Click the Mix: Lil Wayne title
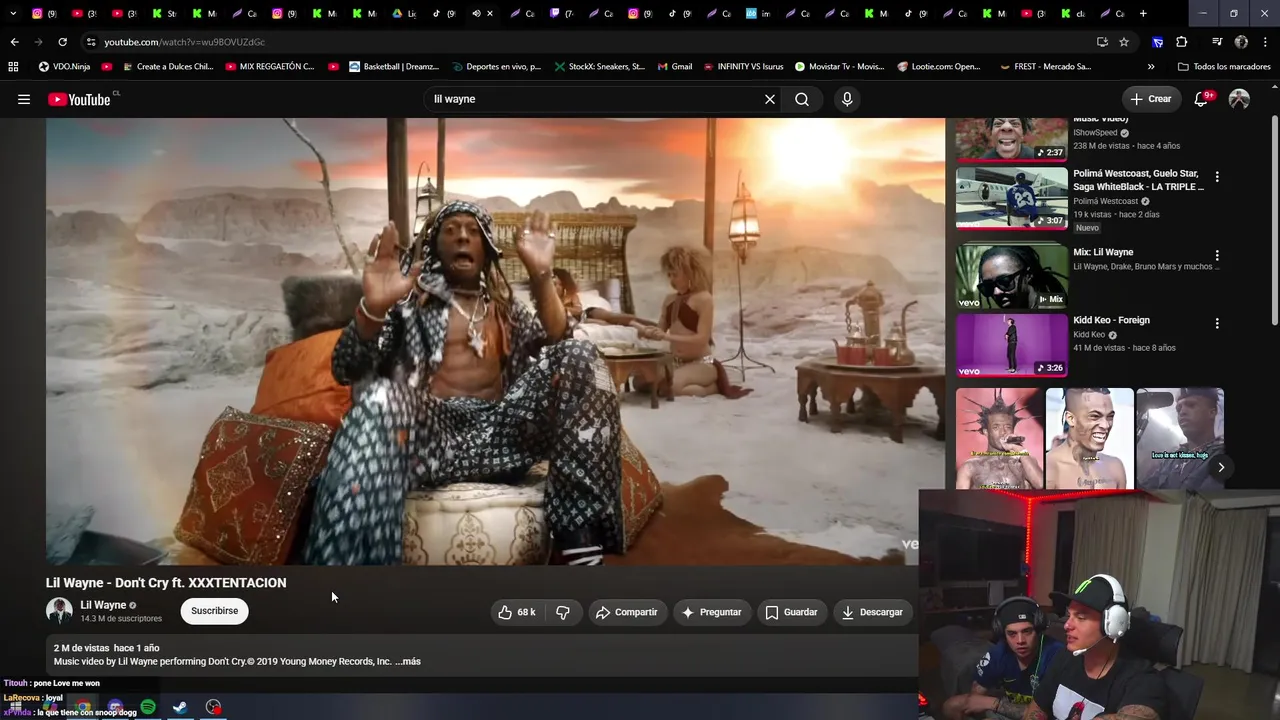1280x720 pixels. [1103, 252]
